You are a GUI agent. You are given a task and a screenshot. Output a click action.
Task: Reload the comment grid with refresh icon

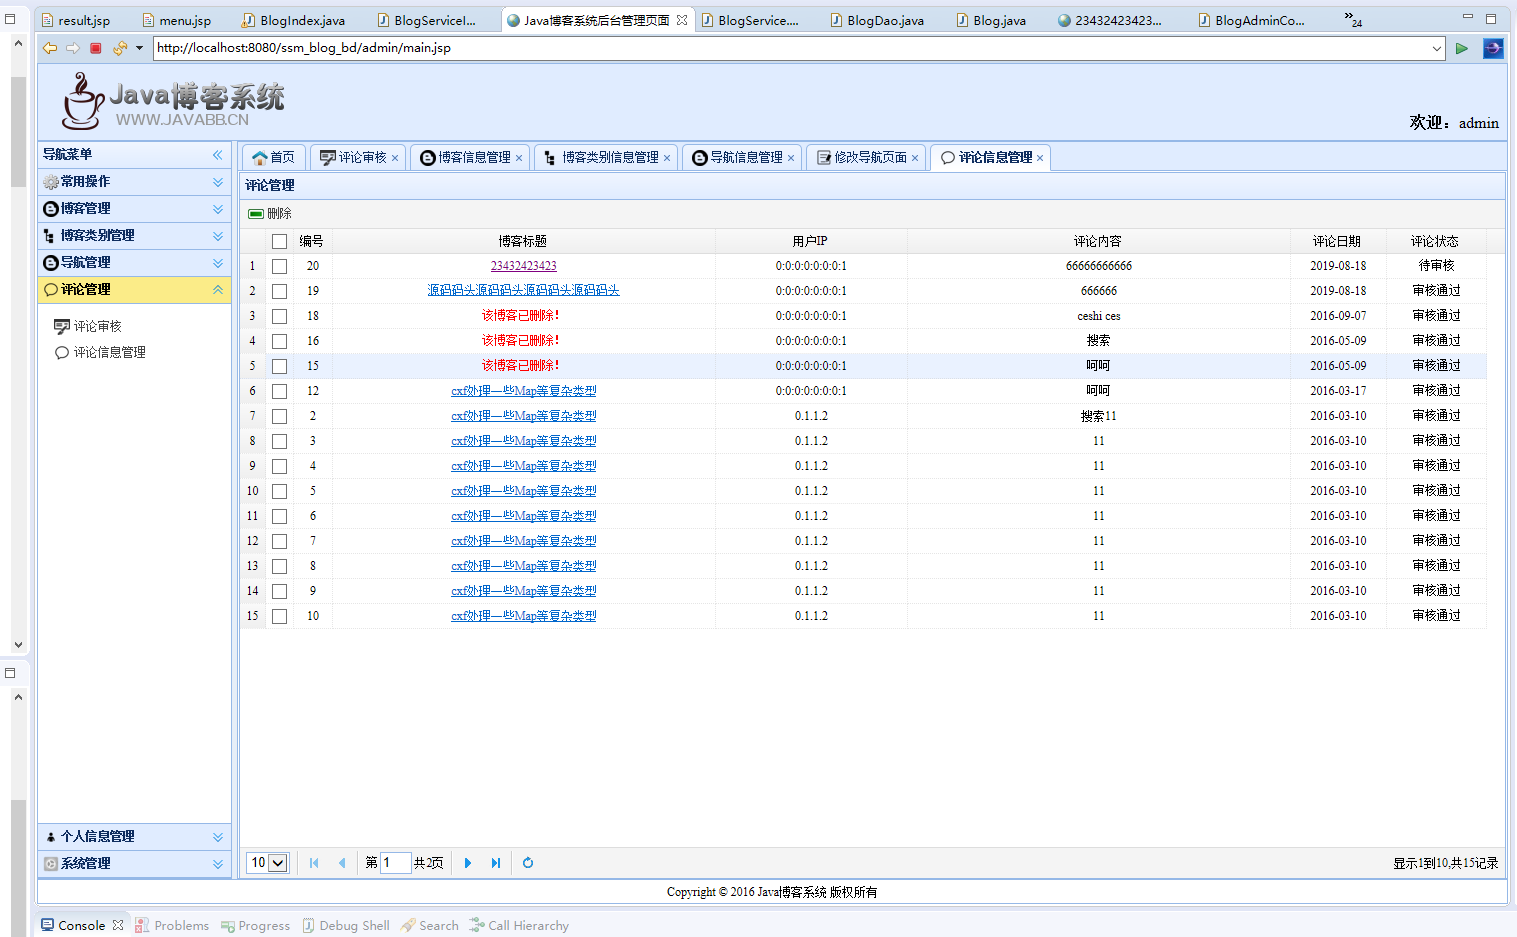528,863
